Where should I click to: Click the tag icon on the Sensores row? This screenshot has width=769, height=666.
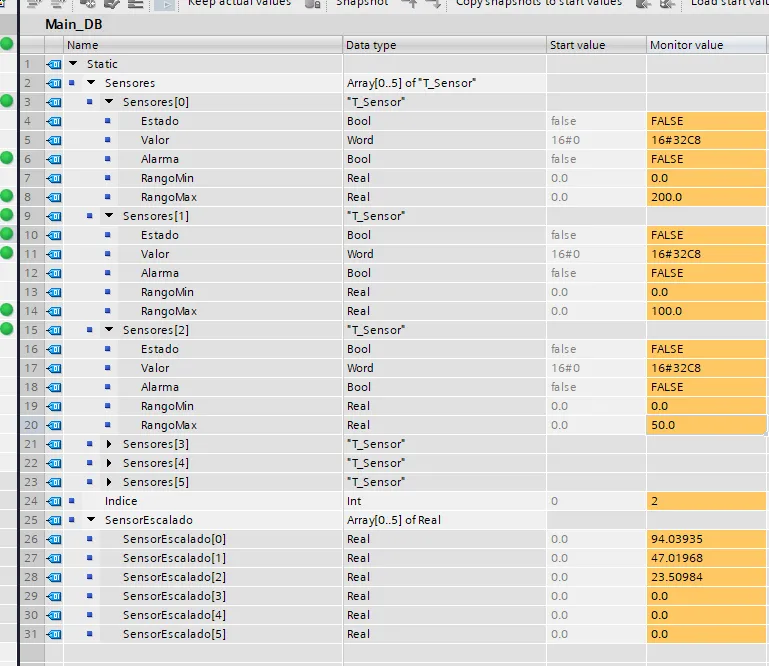[54, 83]
